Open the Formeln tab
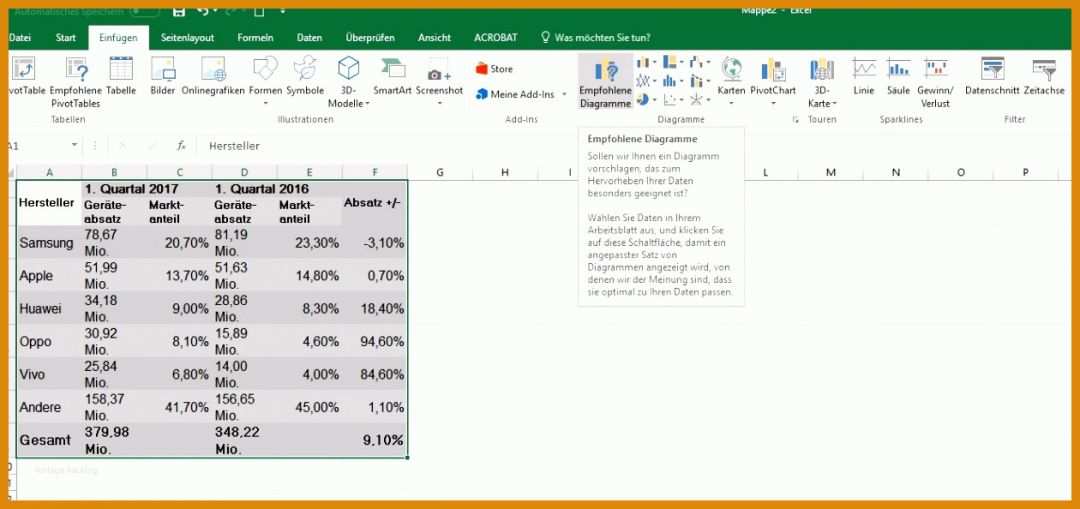Image resolution: width=1080 pixels, height=509 pixels. point(256,38)
